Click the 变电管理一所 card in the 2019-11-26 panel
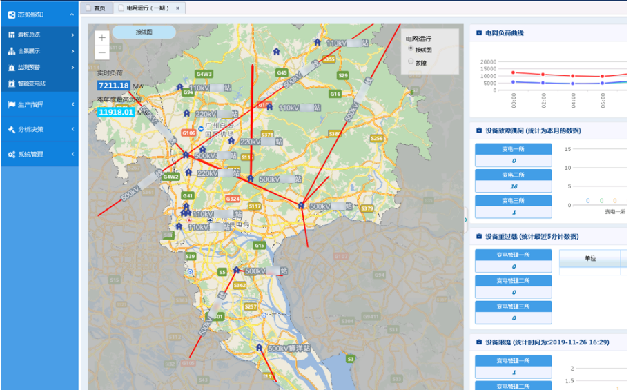 coord(513,366)
